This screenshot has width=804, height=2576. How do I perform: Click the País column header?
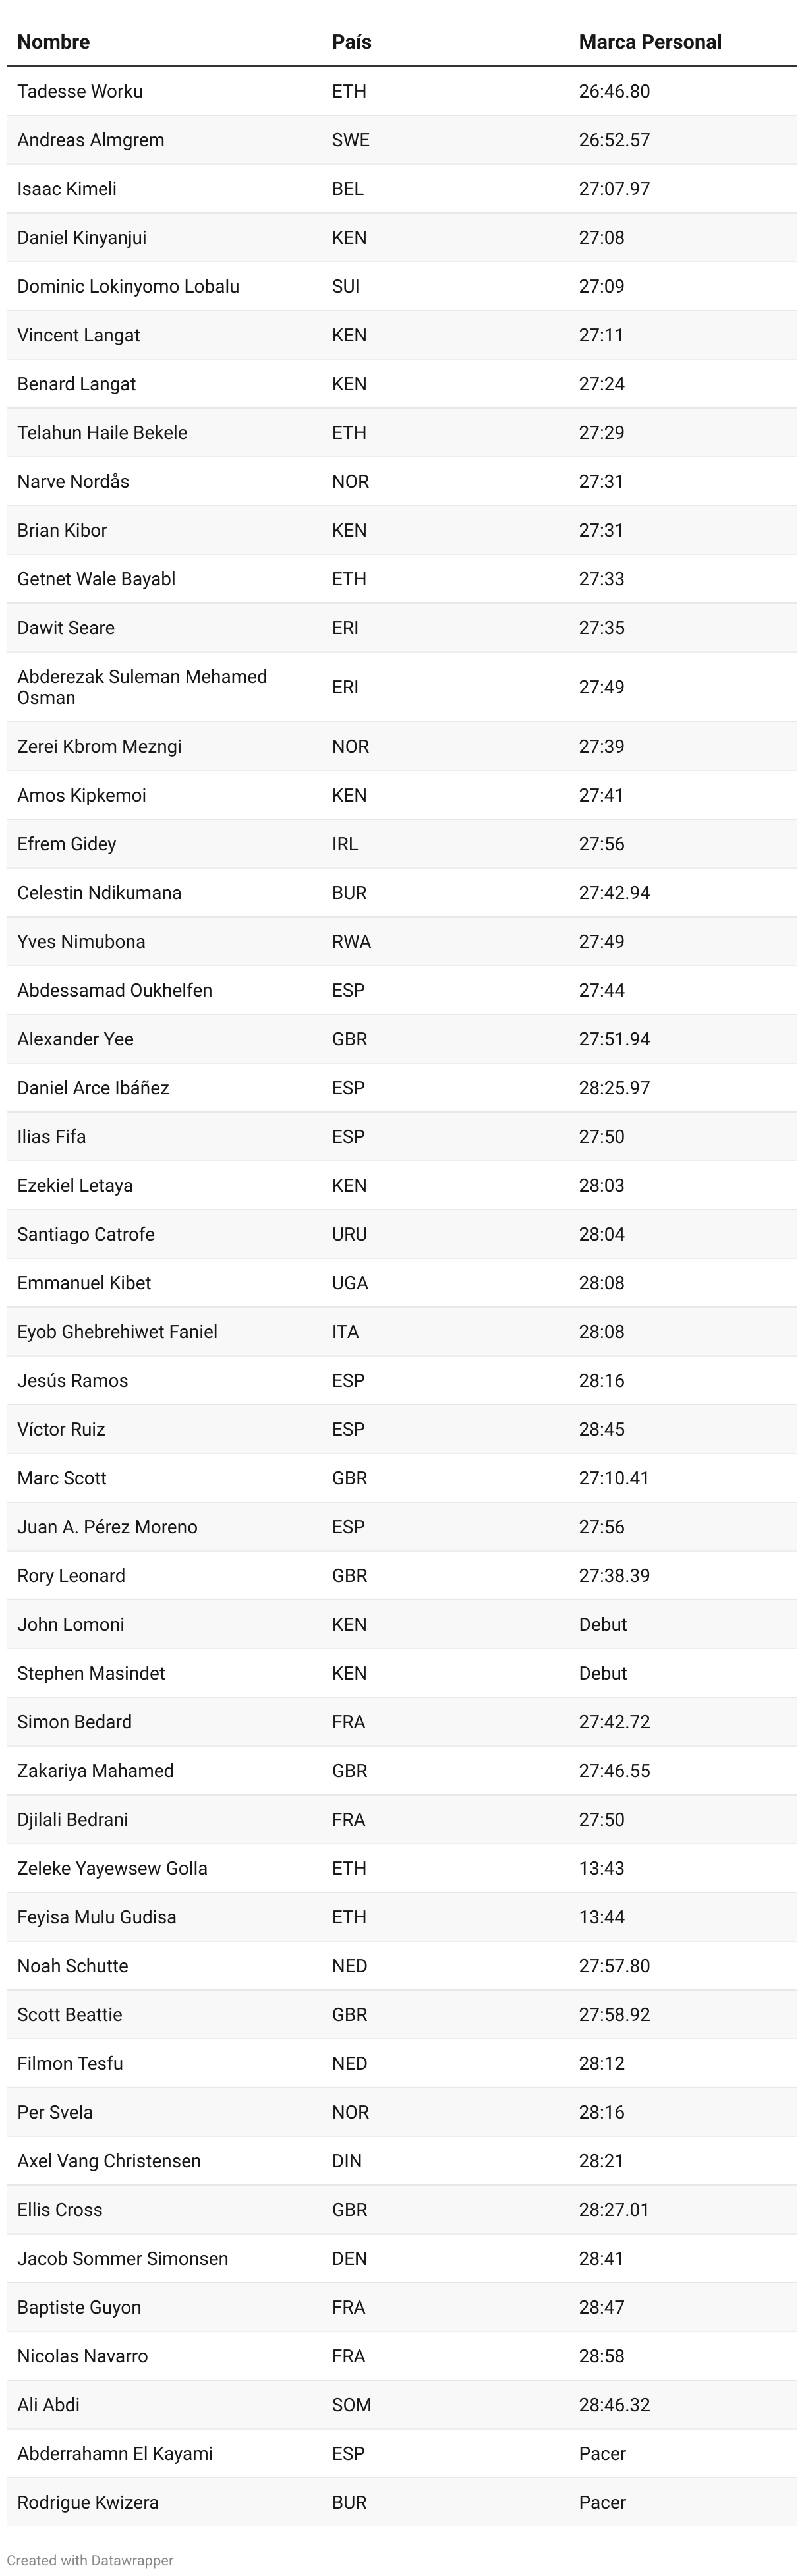pyautogui.click(x=351, y=42)
